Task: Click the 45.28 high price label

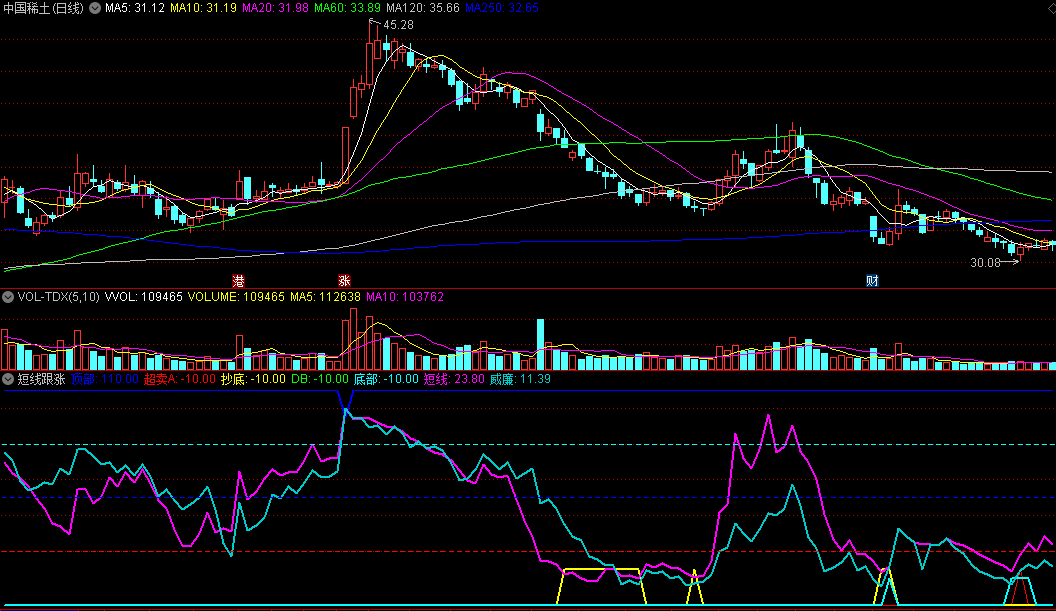Action: 398,25
